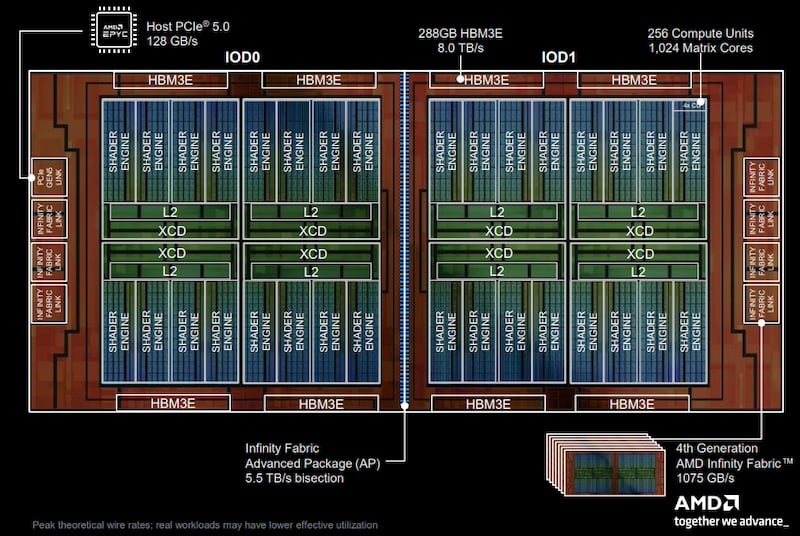The width and height of the screenshot is (800, 536).
Task: Click the stacked GPU package thumbnail
Action: click(606, 465)
